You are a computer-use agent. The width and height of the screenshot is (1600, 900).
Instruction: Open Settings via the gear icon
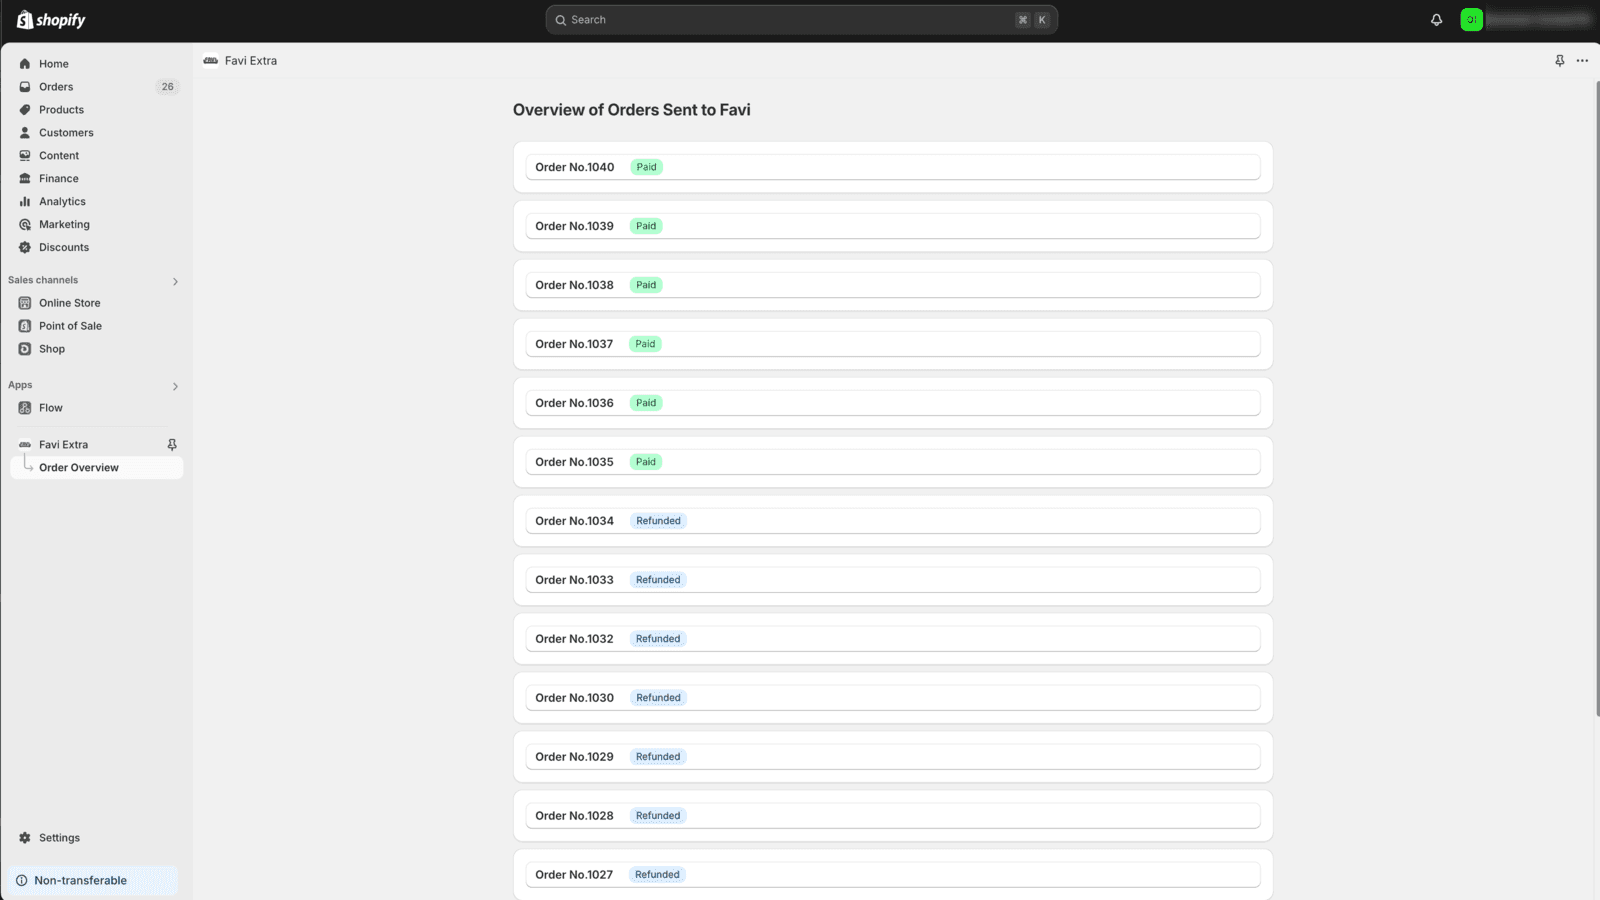25,838
